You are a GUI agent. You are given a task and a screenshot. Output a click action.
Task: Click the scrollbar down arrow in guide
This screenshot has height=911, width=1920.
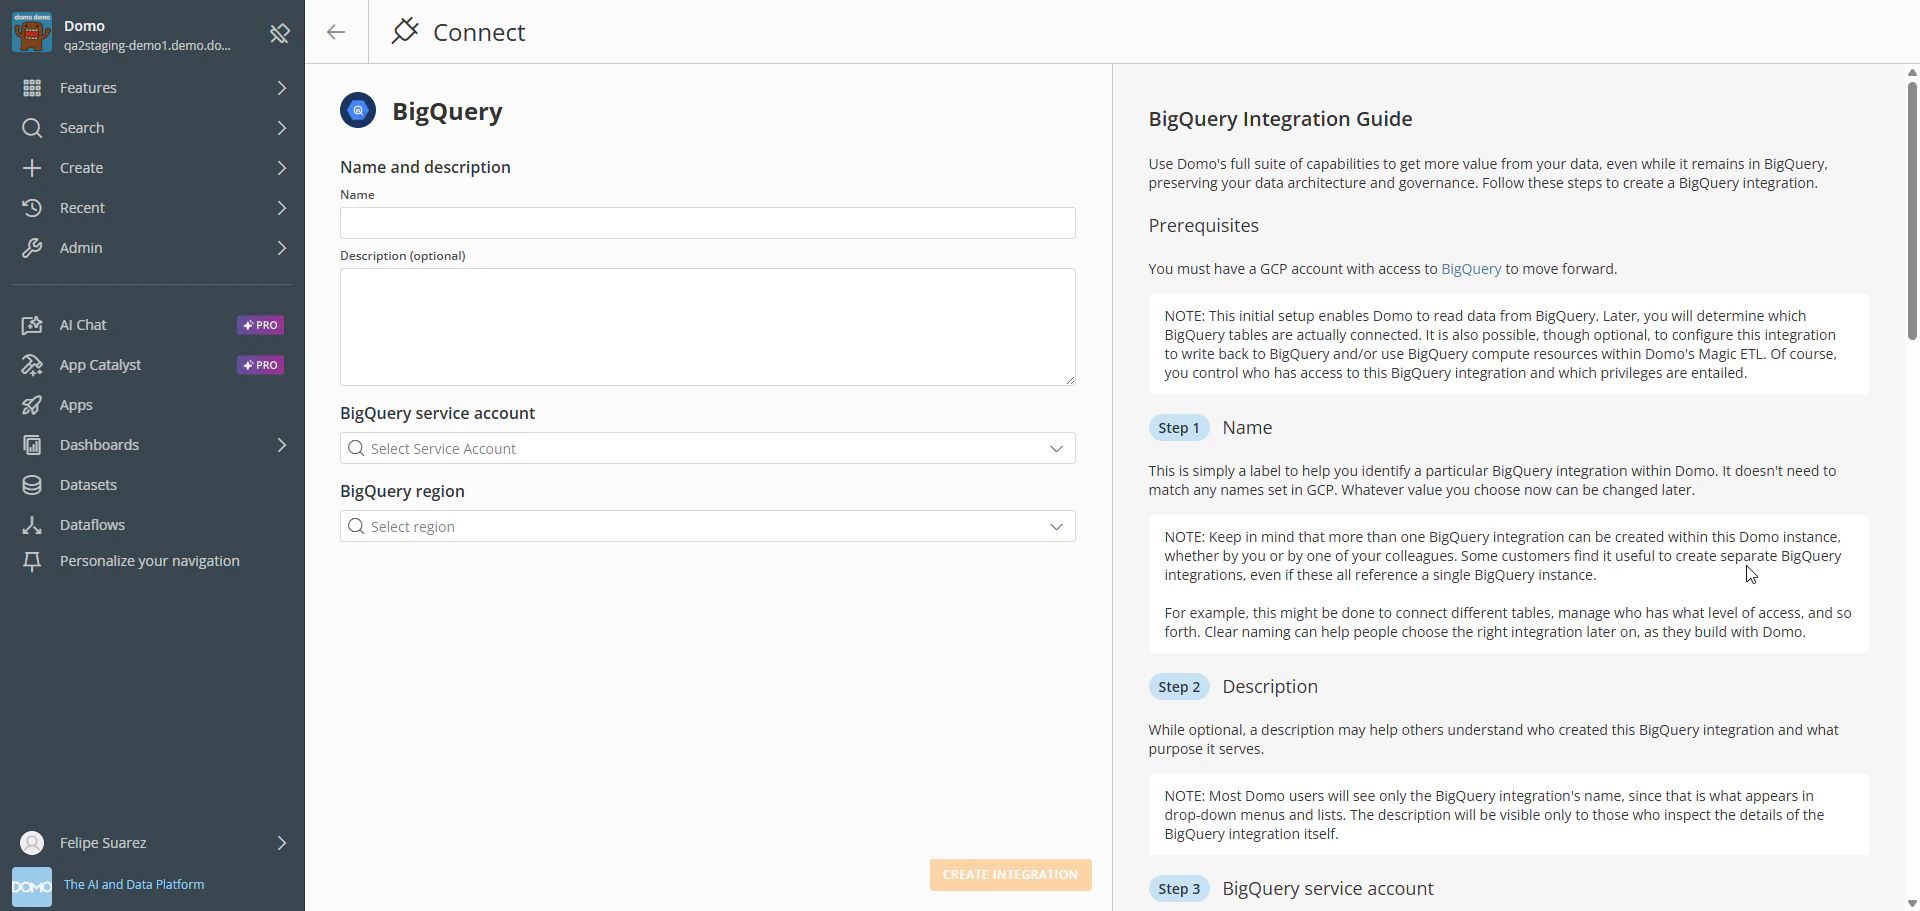pyautogui.click(x=1912, y=902)
